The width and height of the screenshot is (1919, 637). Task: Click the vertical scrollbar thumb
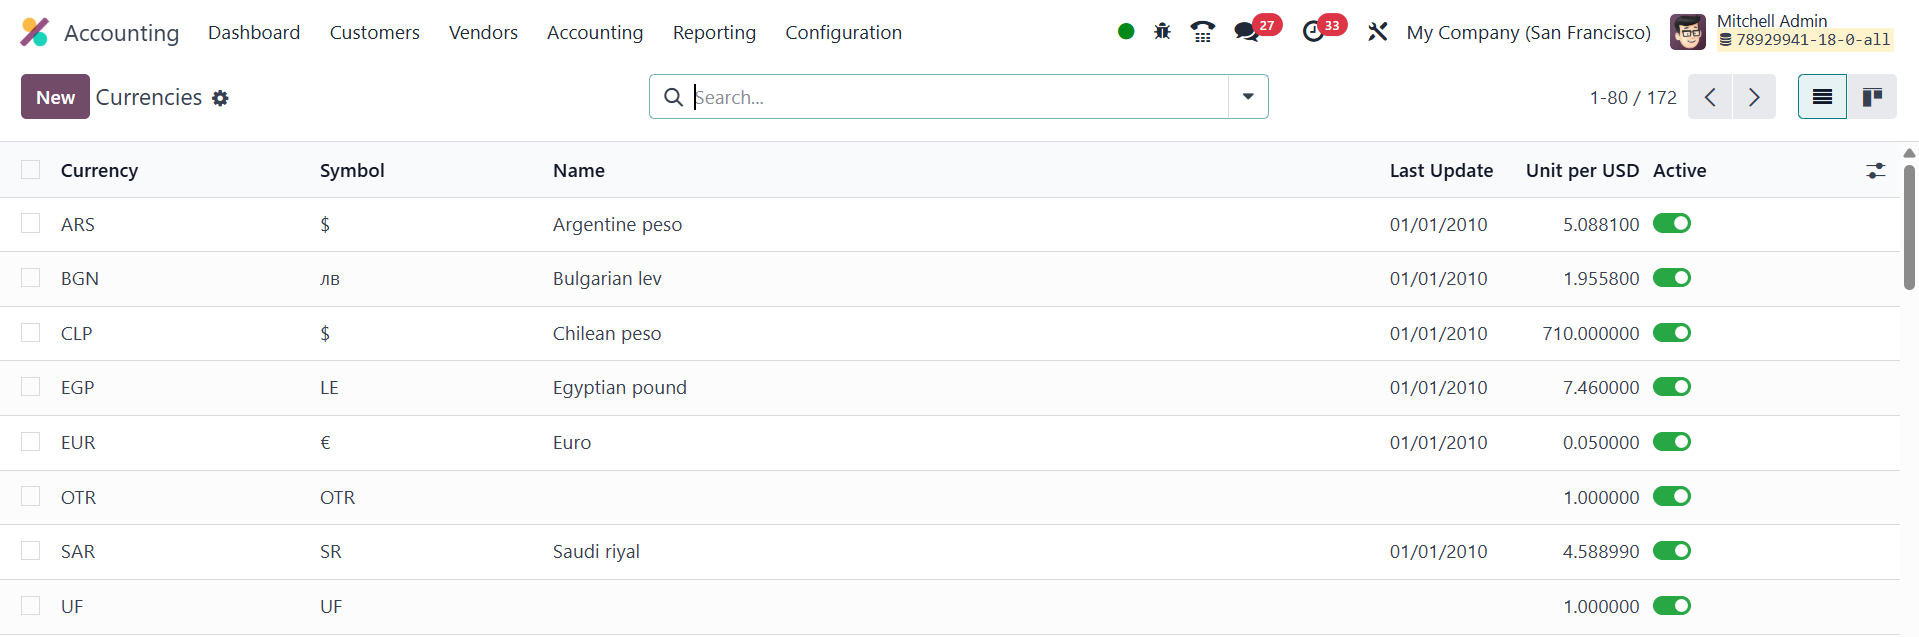(1908, 230)
